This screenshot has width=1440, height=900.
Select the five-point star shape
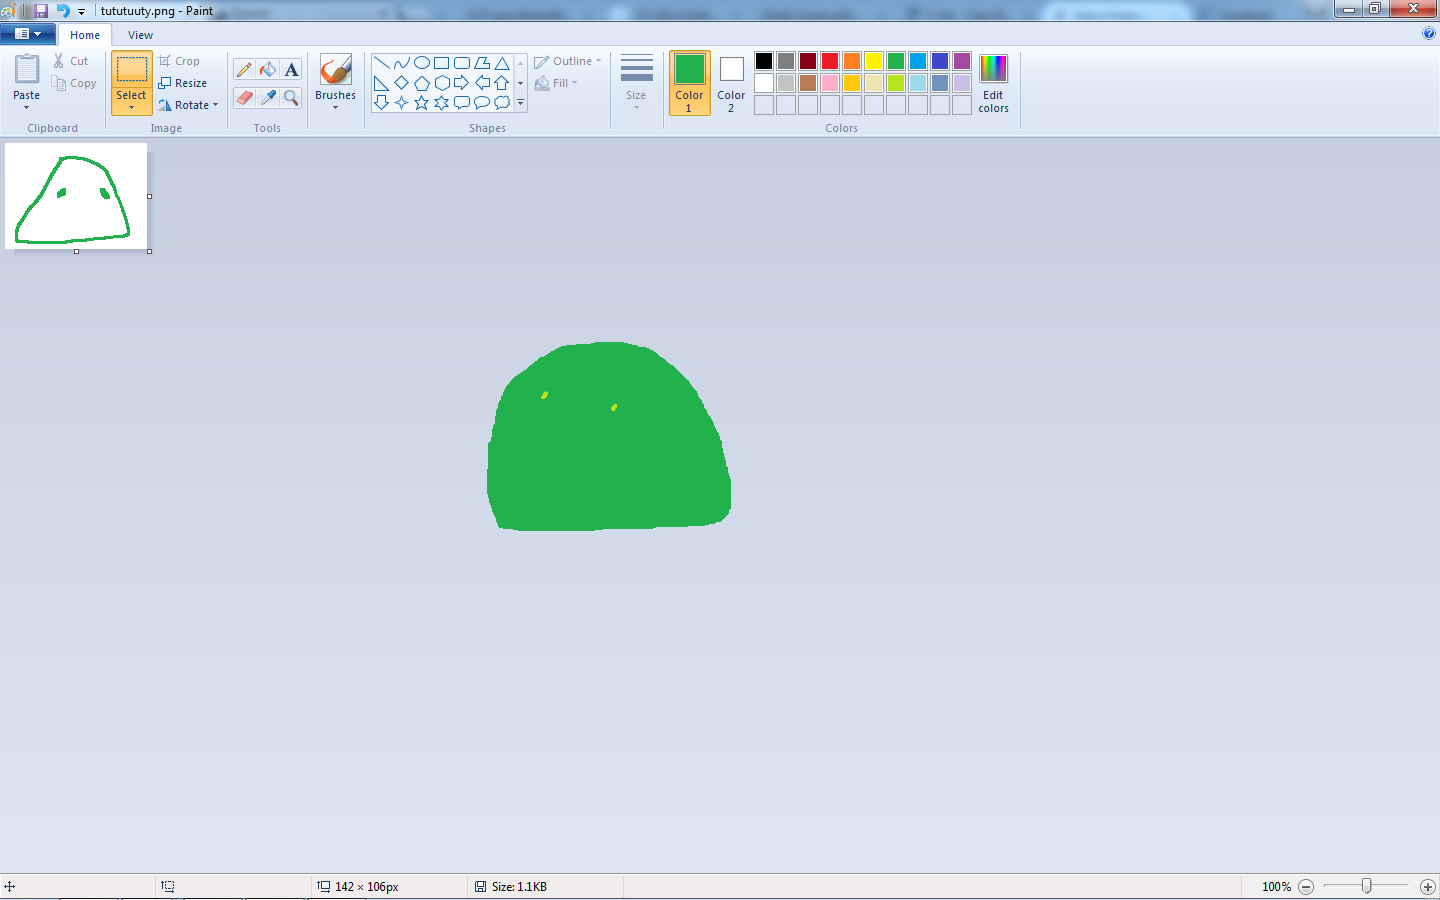[x=422, y=102]
